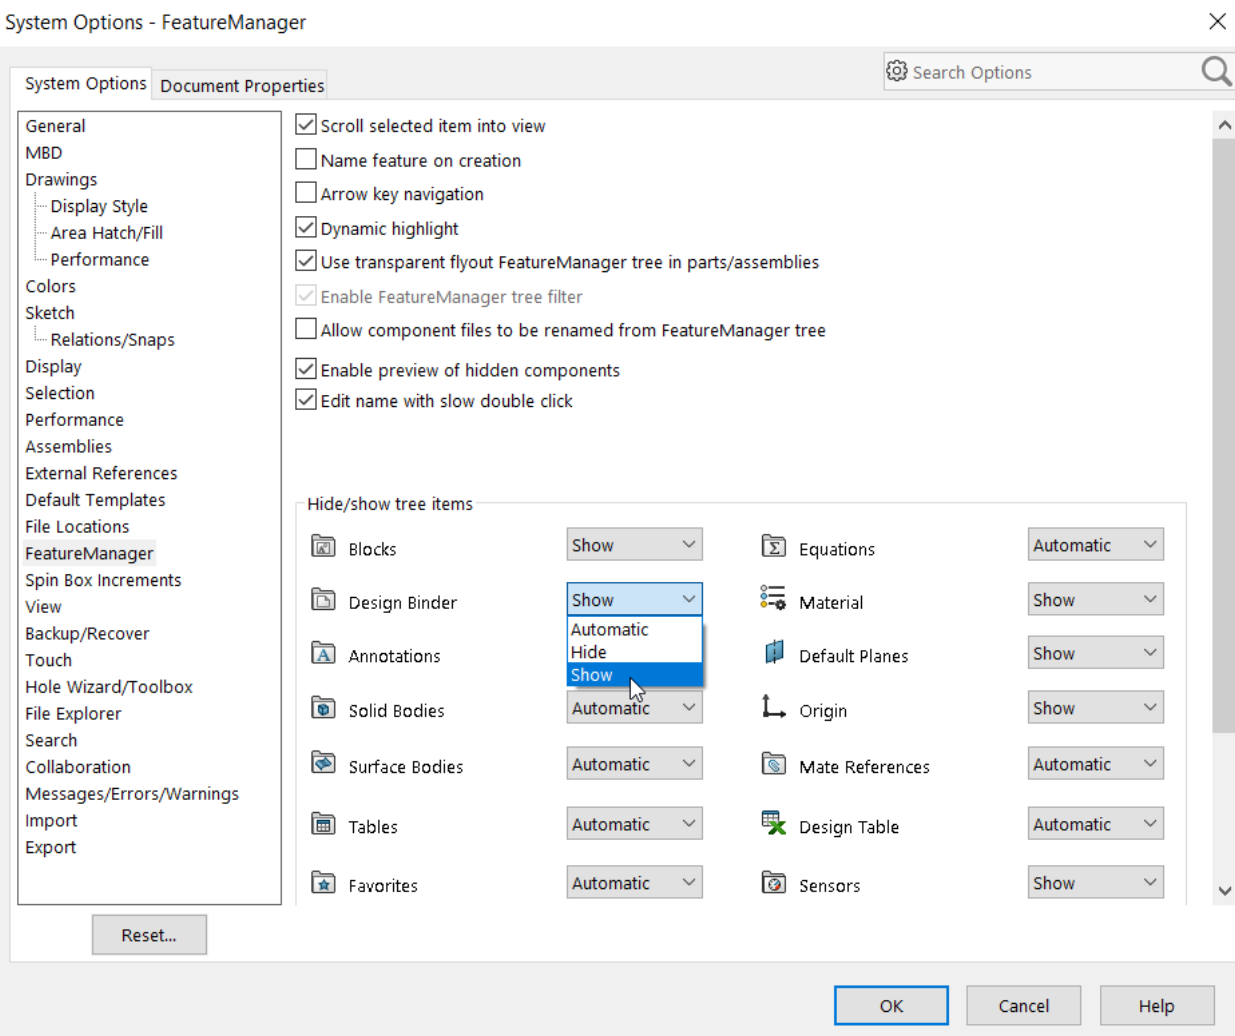The image size is (1235, 1036).
Task: Enable Arrow key navigation
Action: [305, 193]
